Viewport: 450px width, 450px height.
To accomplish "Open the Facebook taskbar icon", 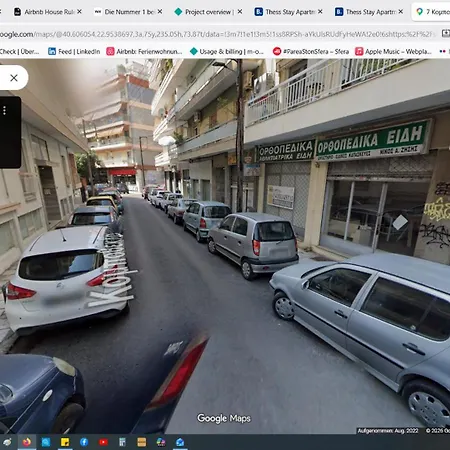I will pos(84,442).
